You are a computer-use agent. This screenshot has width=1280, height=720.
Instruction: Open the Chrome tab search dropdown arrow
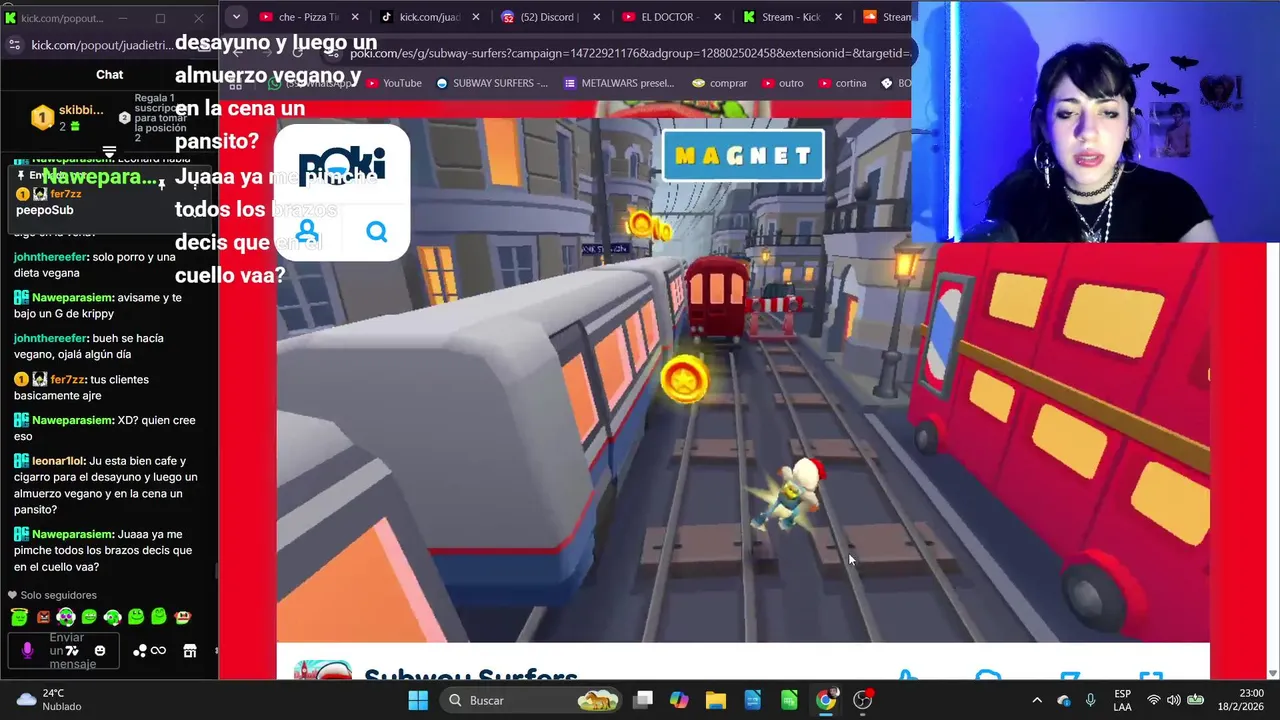[x=236, y=16]
